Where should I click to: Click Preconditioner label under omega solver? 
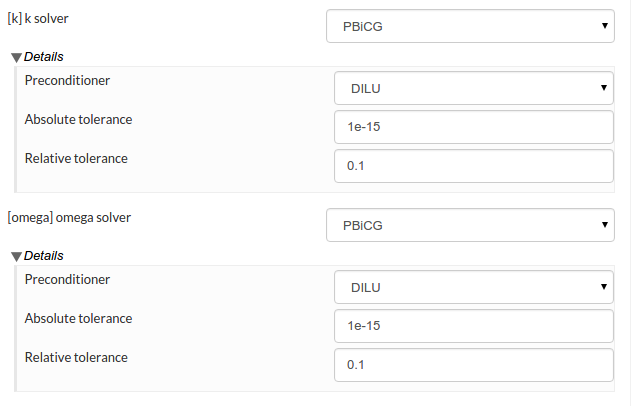pyautogui.click(x=67, y=280)
